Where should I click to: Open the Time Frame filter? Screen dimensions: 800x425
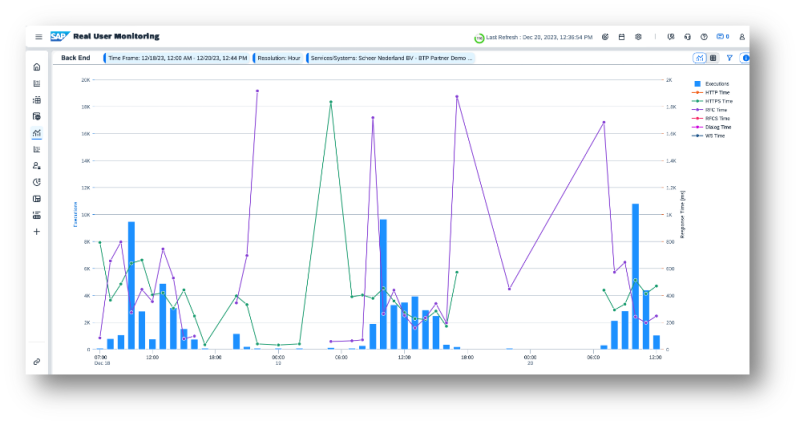coord(176,58)
